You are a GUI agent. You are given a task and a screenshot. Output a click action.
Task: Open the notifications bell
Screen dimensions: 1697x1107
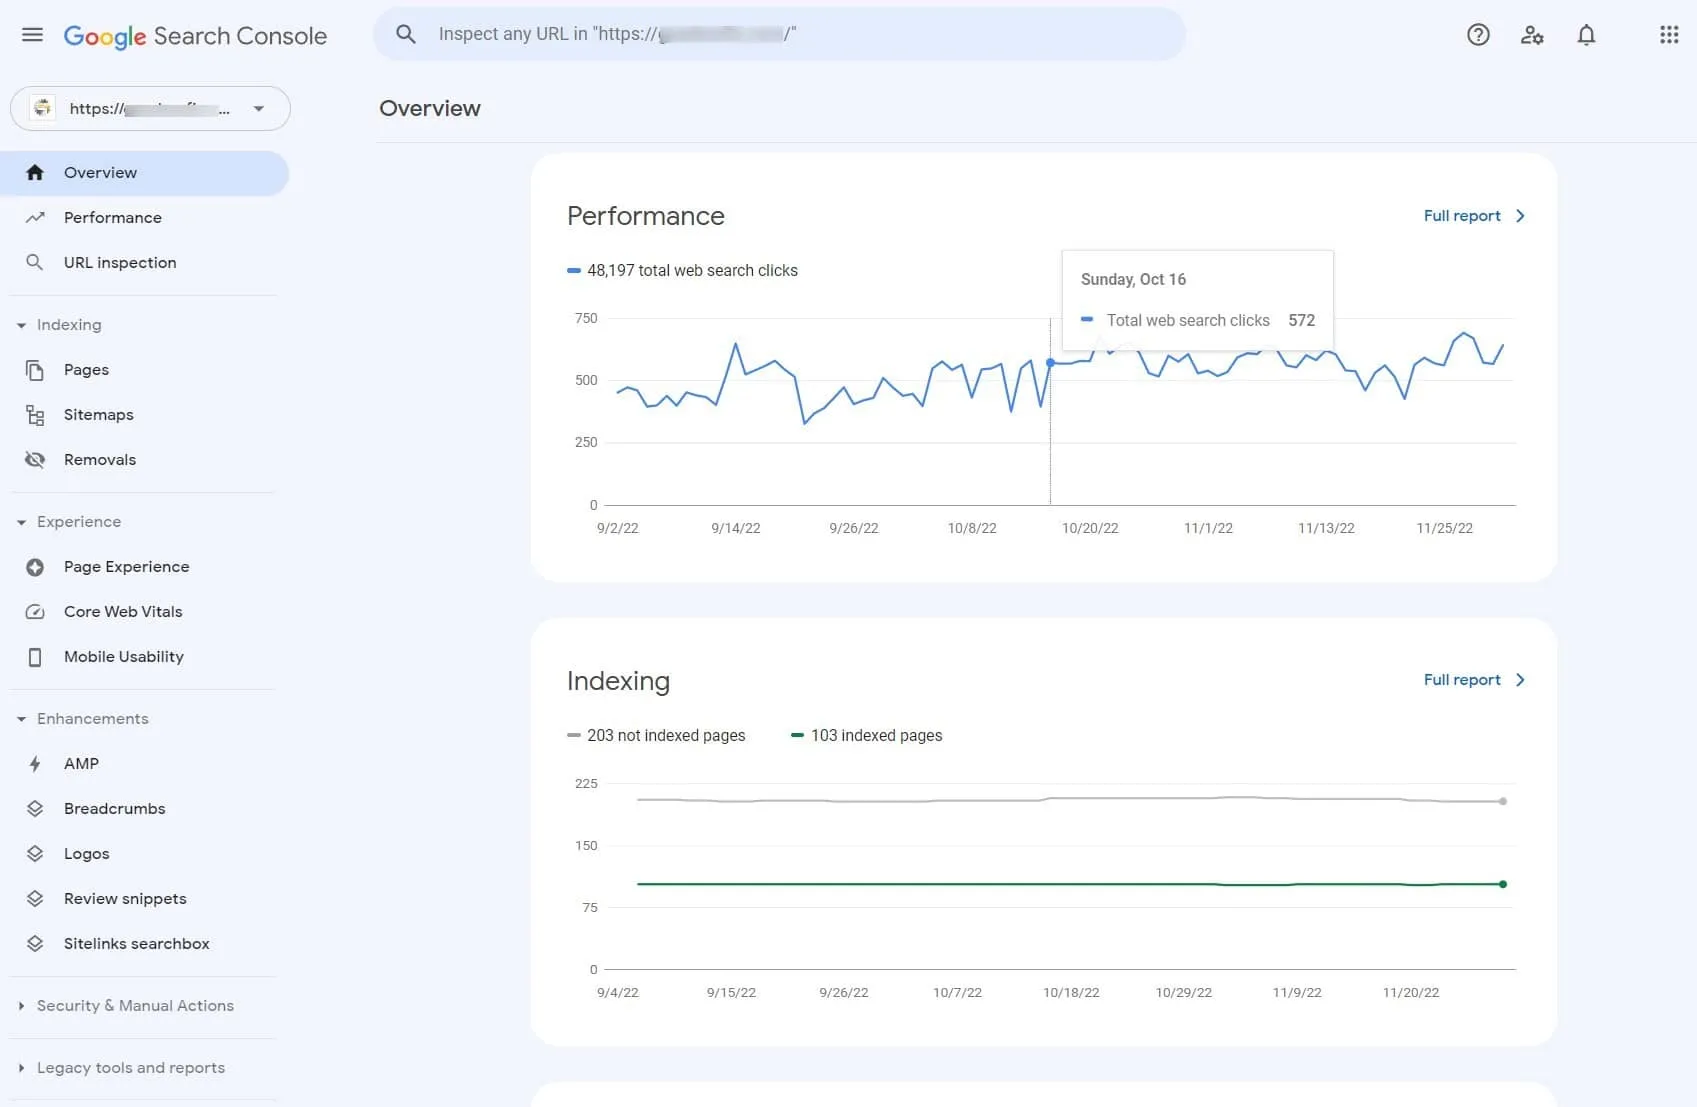[1586, 35]
